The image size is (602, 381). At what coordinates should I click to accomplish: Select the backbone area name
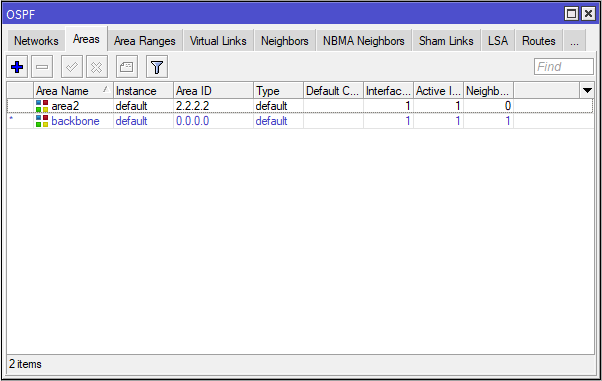click(x=75, y=121)
